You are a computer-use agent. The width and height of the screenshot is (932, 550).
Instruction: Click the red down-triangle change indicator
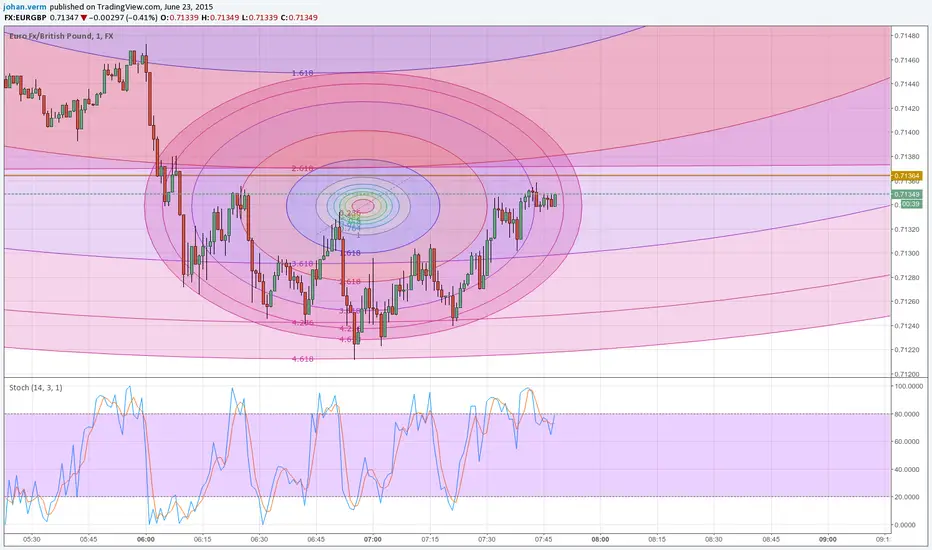[x=84, y=18]
